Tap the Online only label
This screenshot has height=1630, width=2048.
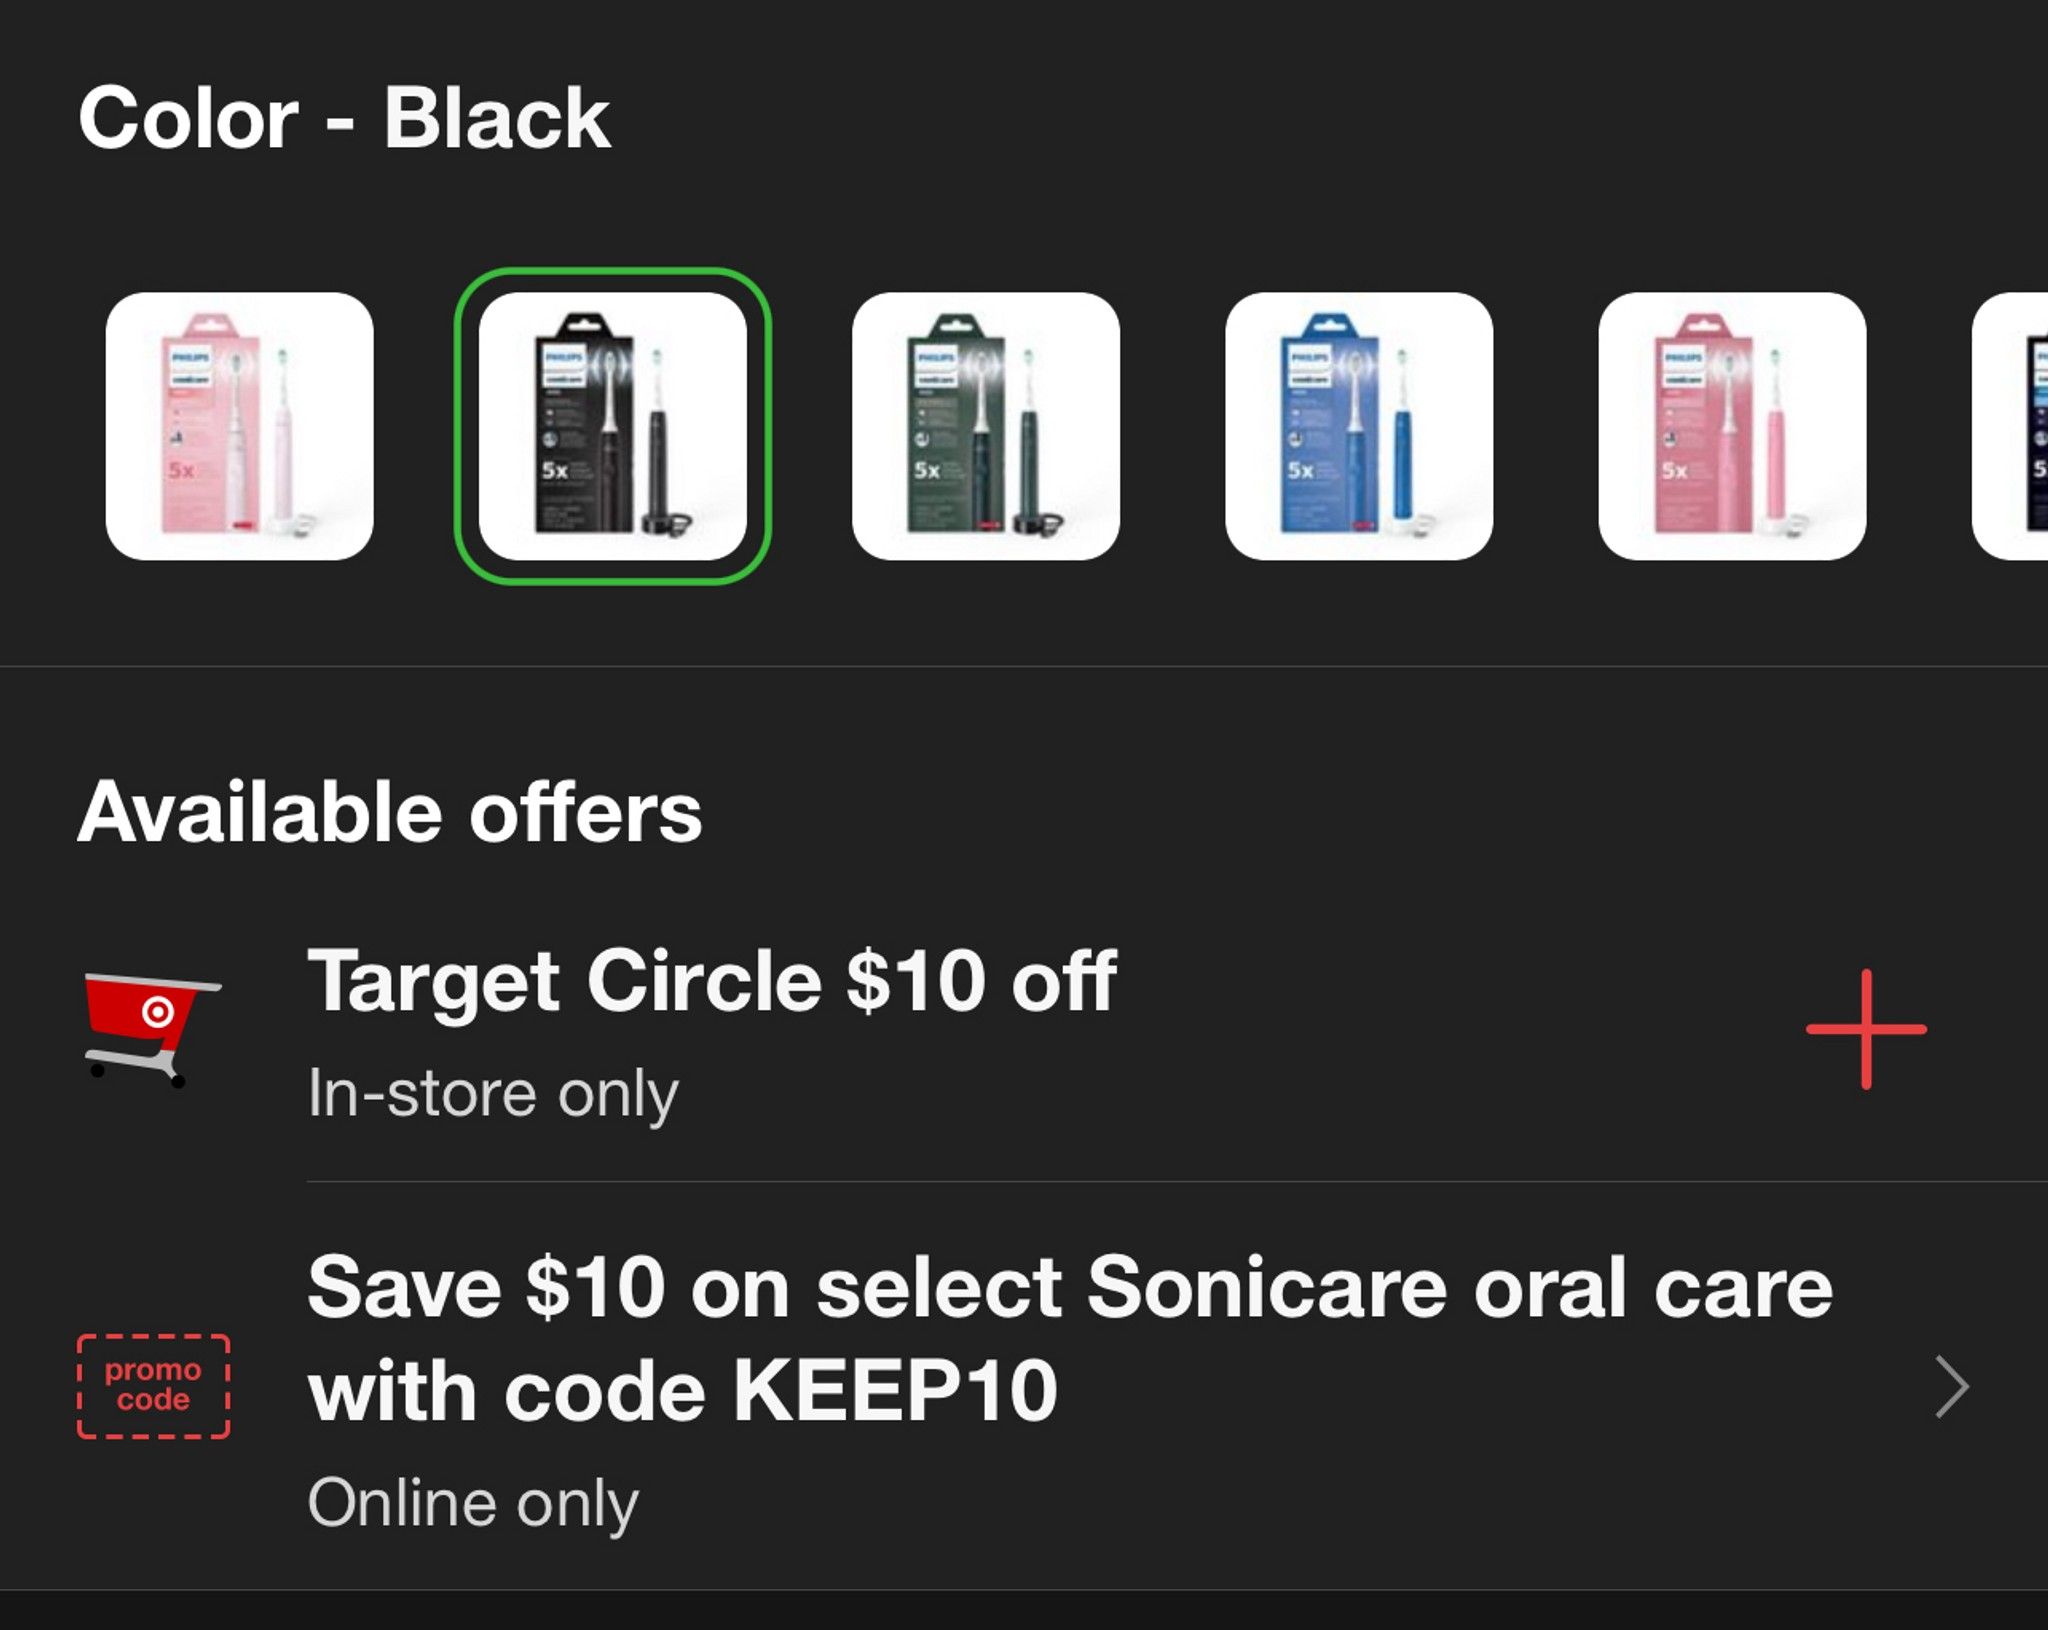coord(473,1502)
